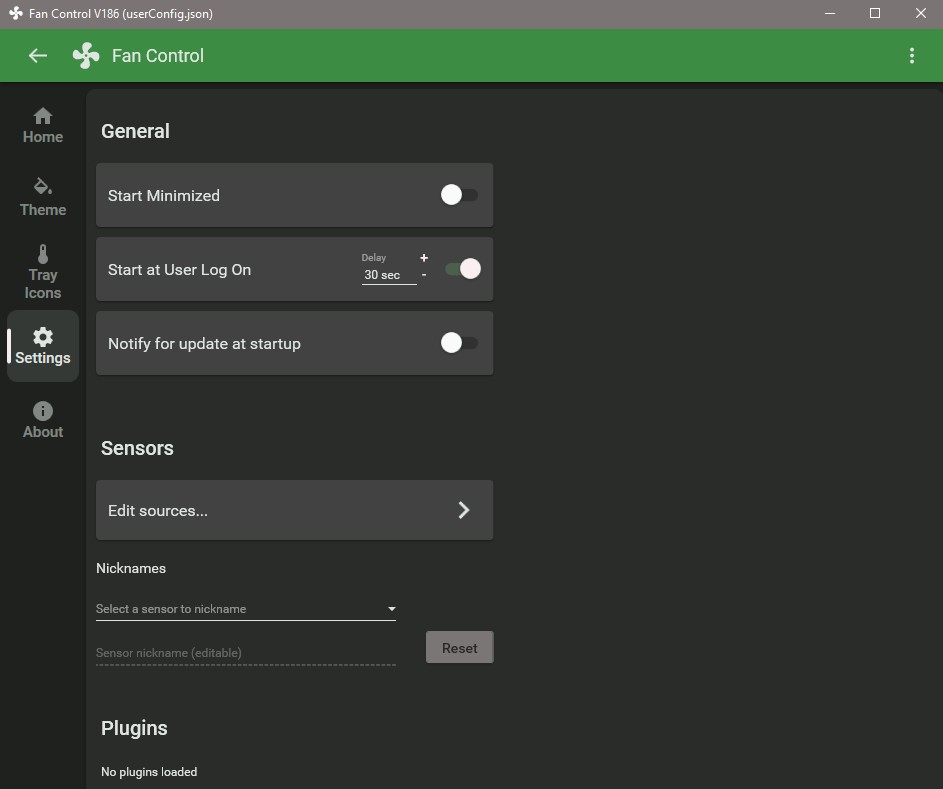Go to Home in the sidebar
This screenshot has width=943, height=789.
tap(43, 126)
